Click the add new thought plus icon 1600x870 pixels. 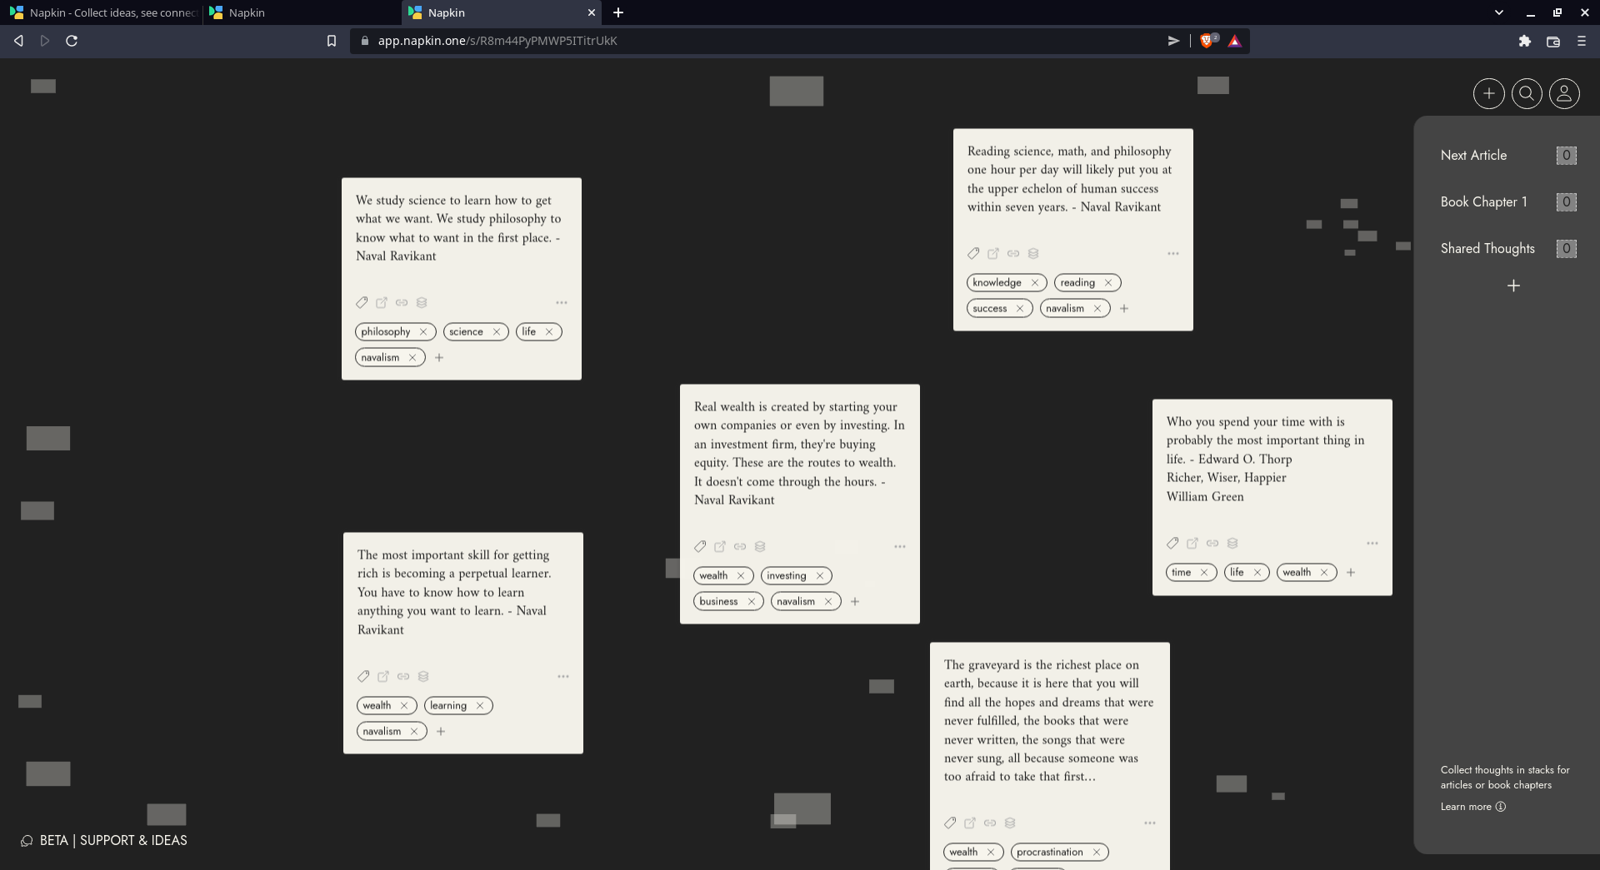pyautogui.click(x=1488, y=93)
